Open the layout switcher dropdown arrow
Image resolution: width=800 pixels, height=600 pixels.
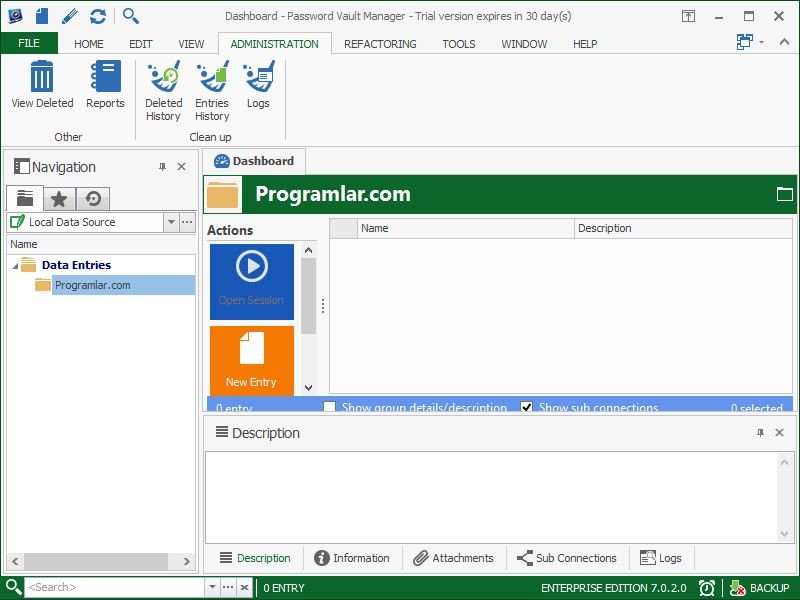click(x=761, y=42)
